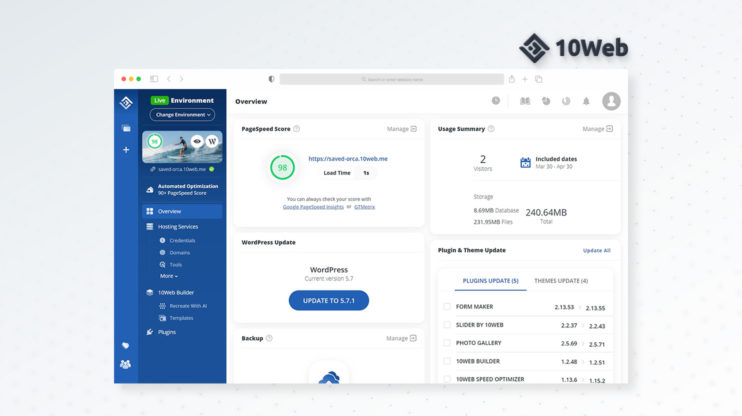Open 10Web Builder in the sidebar
The width and height of the screenshot is (742, 416).
click(176, 292)
